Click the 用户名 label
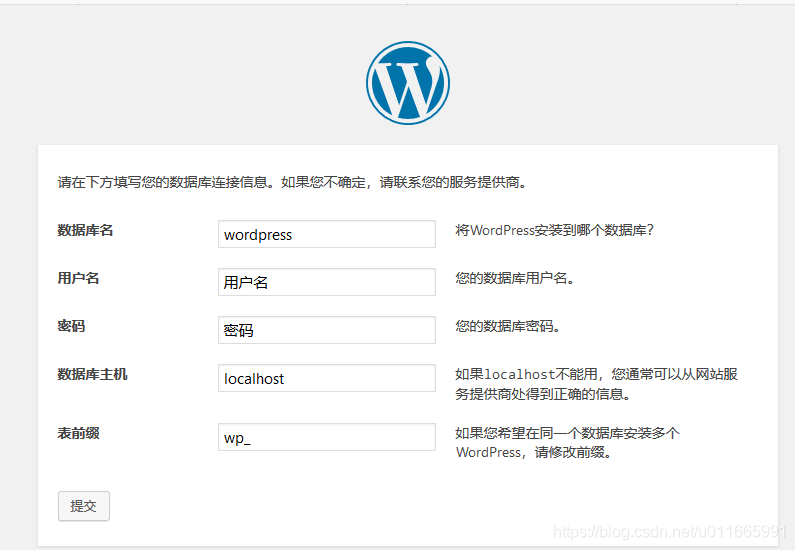 (78, 278)
